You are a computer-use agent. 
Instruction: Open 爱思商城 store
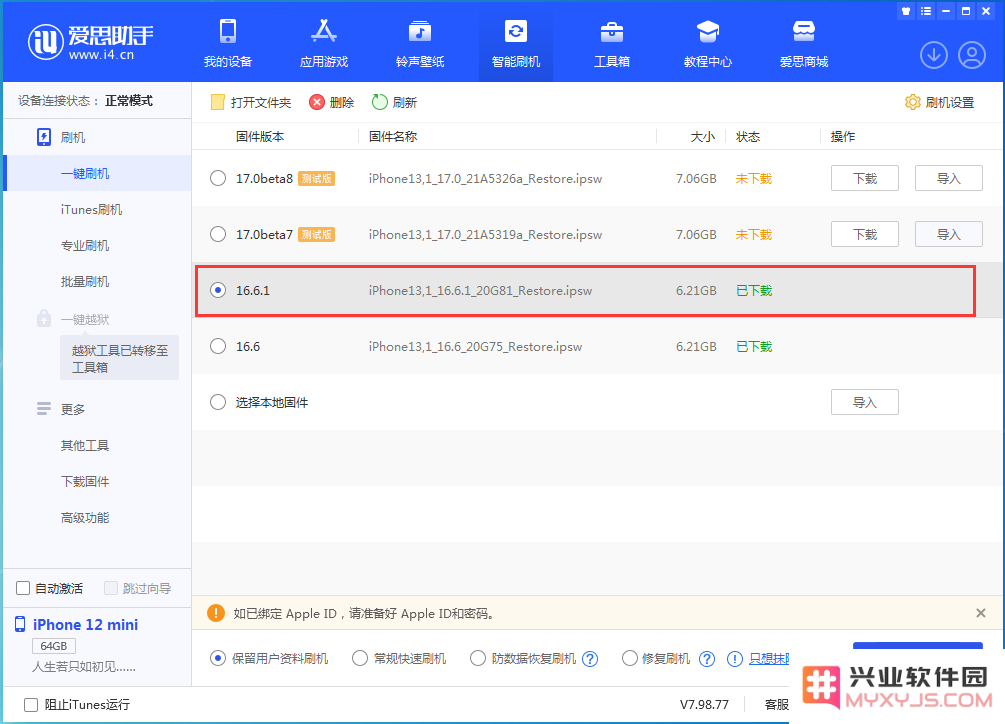click(x=804, y=44)
